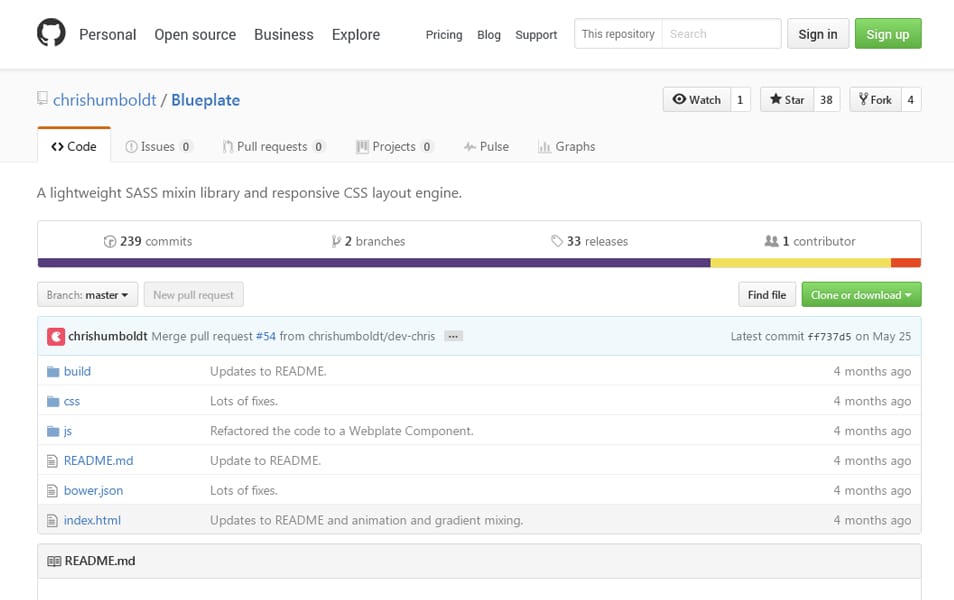View the 33 releases link
The image size is (954, 600).
point(590,242)
